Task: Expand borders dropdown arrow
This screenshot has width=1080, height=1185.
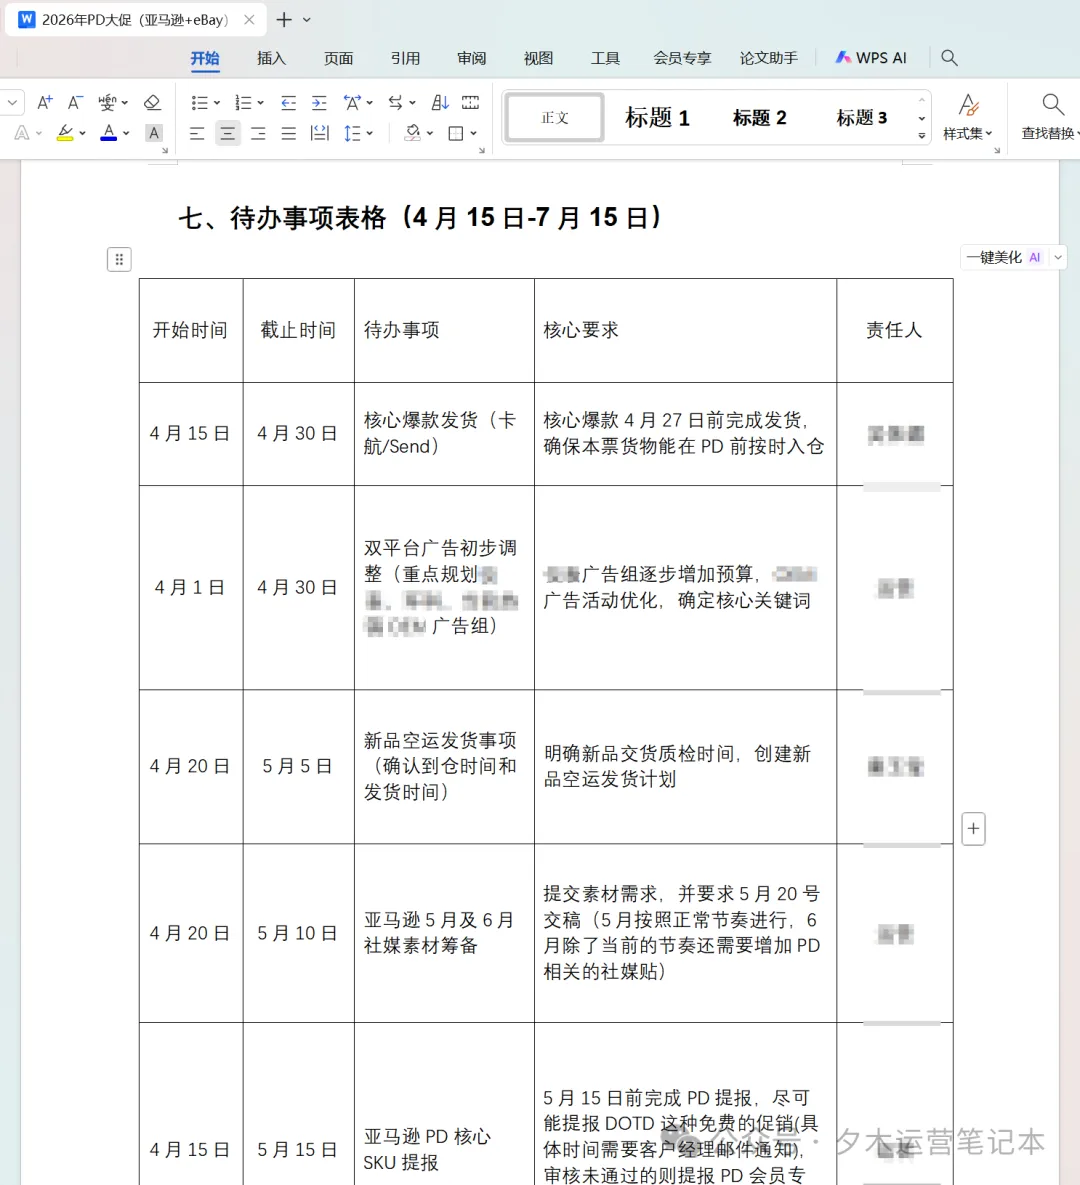Action: point(473,134)
